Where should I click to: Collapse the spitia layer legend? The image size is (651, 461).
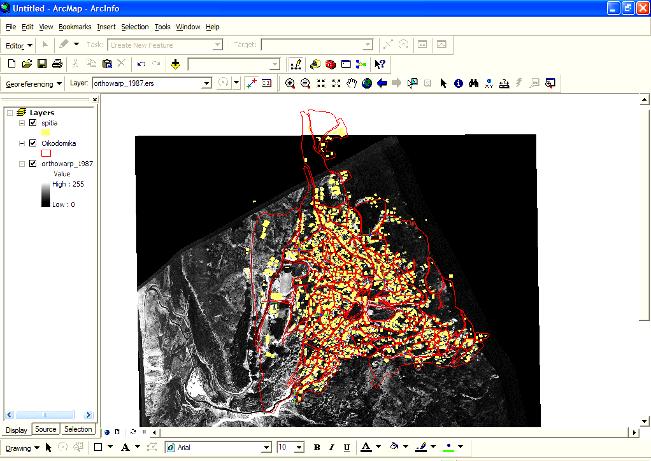pos(22,123)
